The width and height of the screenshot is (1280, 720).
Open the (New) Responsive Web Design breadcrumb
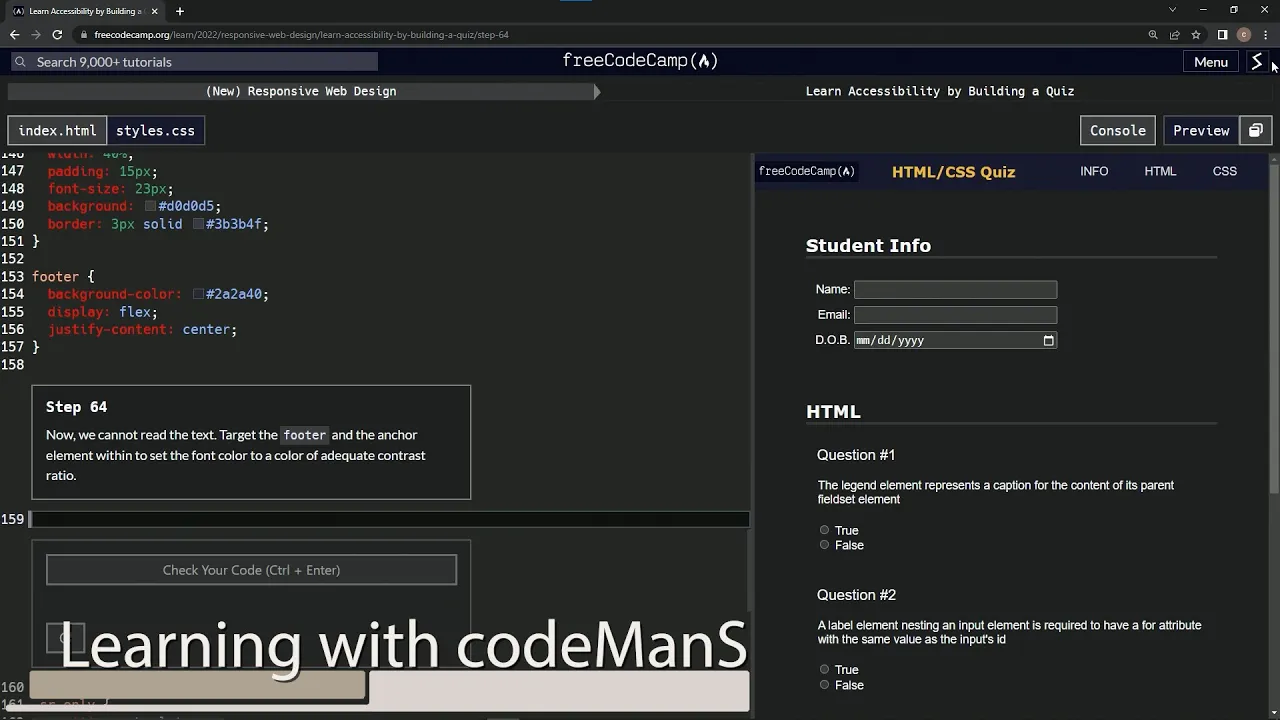[301, 91]
